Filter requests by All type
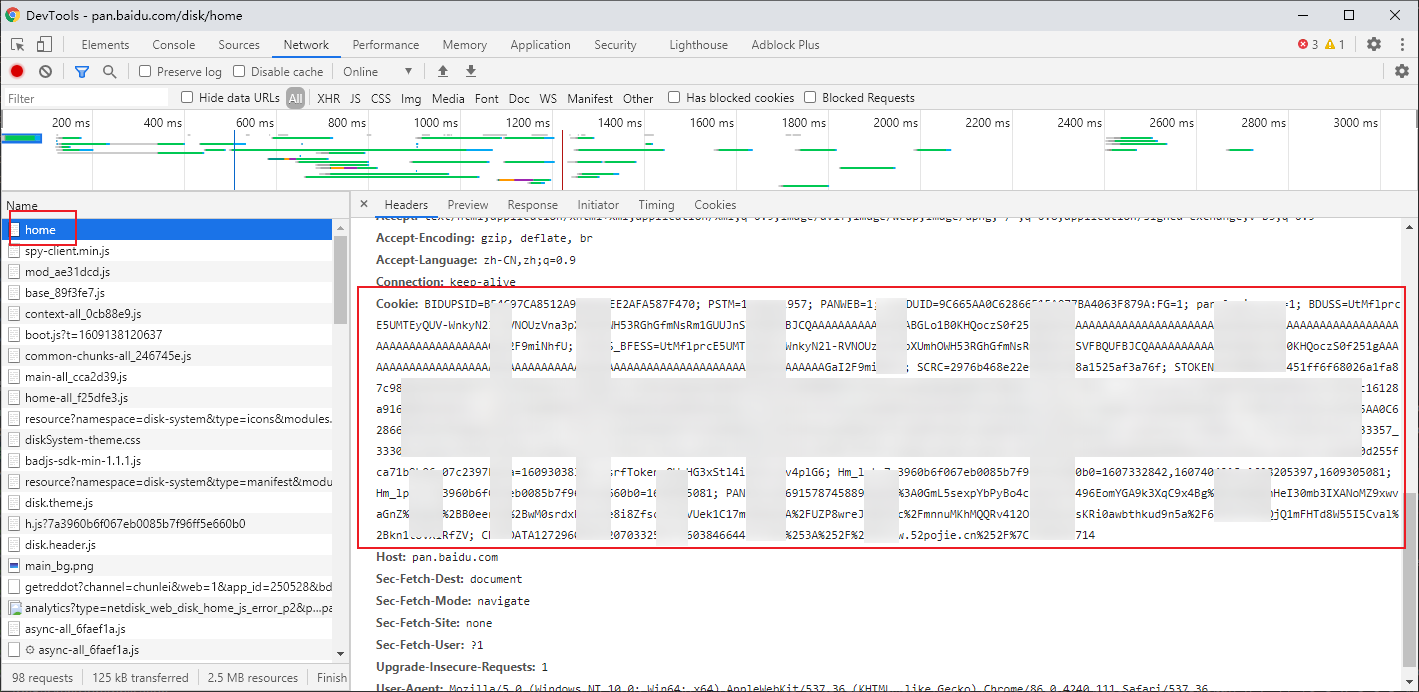 pos(295,98)
